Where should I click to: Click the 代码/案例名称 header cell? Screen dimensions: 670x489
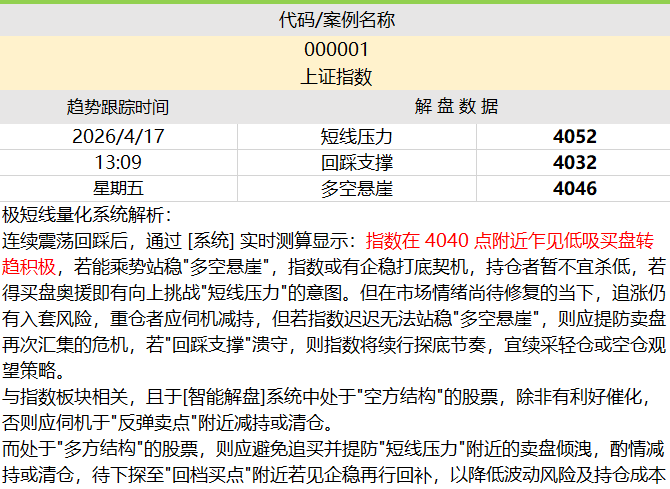tap(336, 21)
